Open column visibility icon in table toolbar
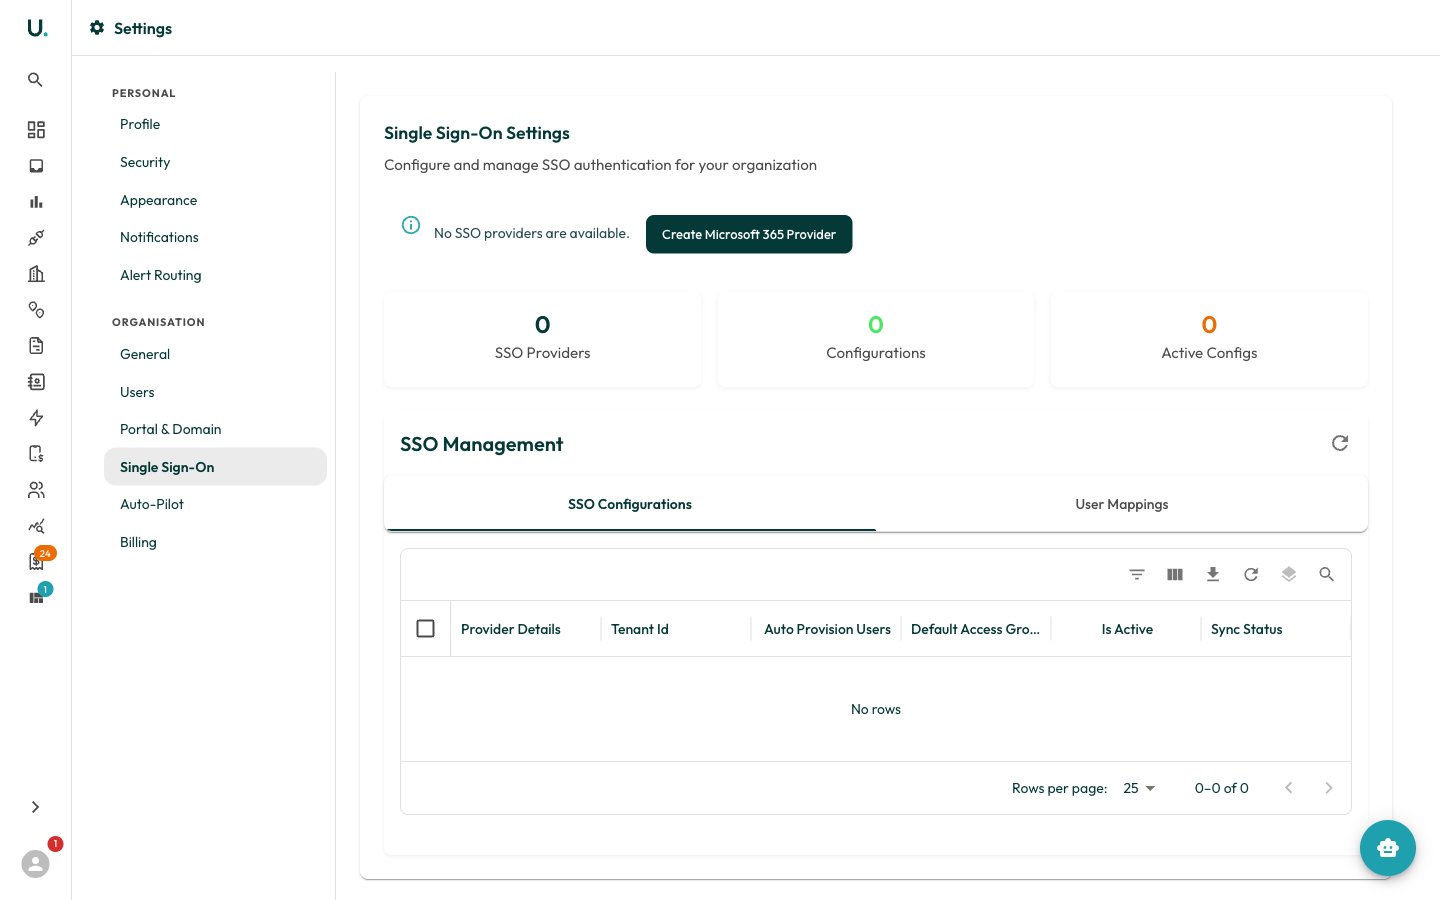 (1175, 574)
